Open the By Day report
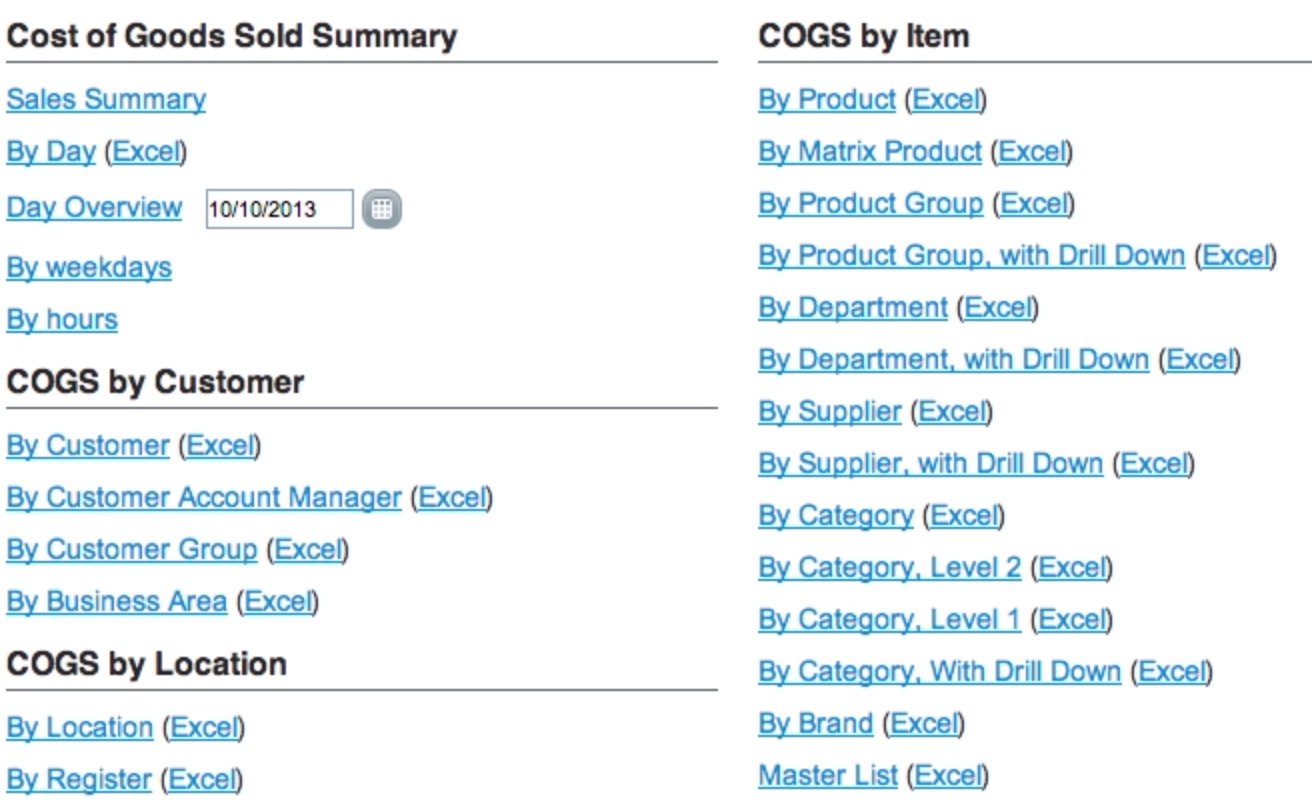 pos(51,152)
